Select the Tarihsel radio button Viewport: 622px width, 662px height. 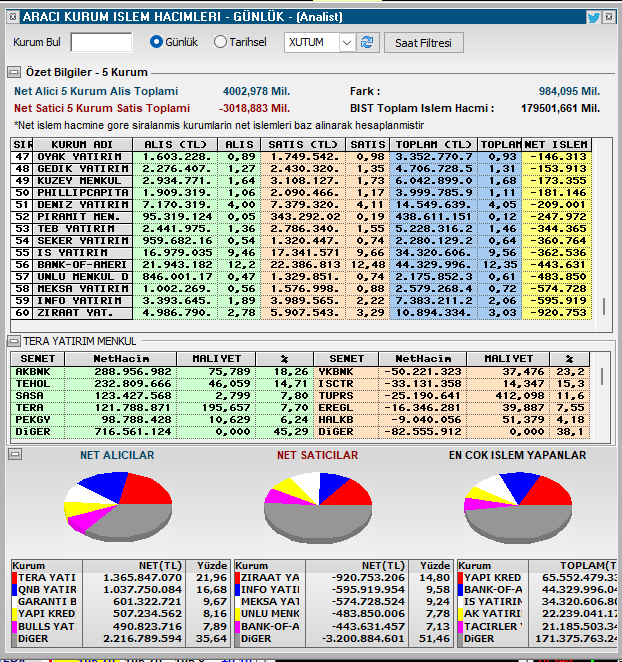220,42
